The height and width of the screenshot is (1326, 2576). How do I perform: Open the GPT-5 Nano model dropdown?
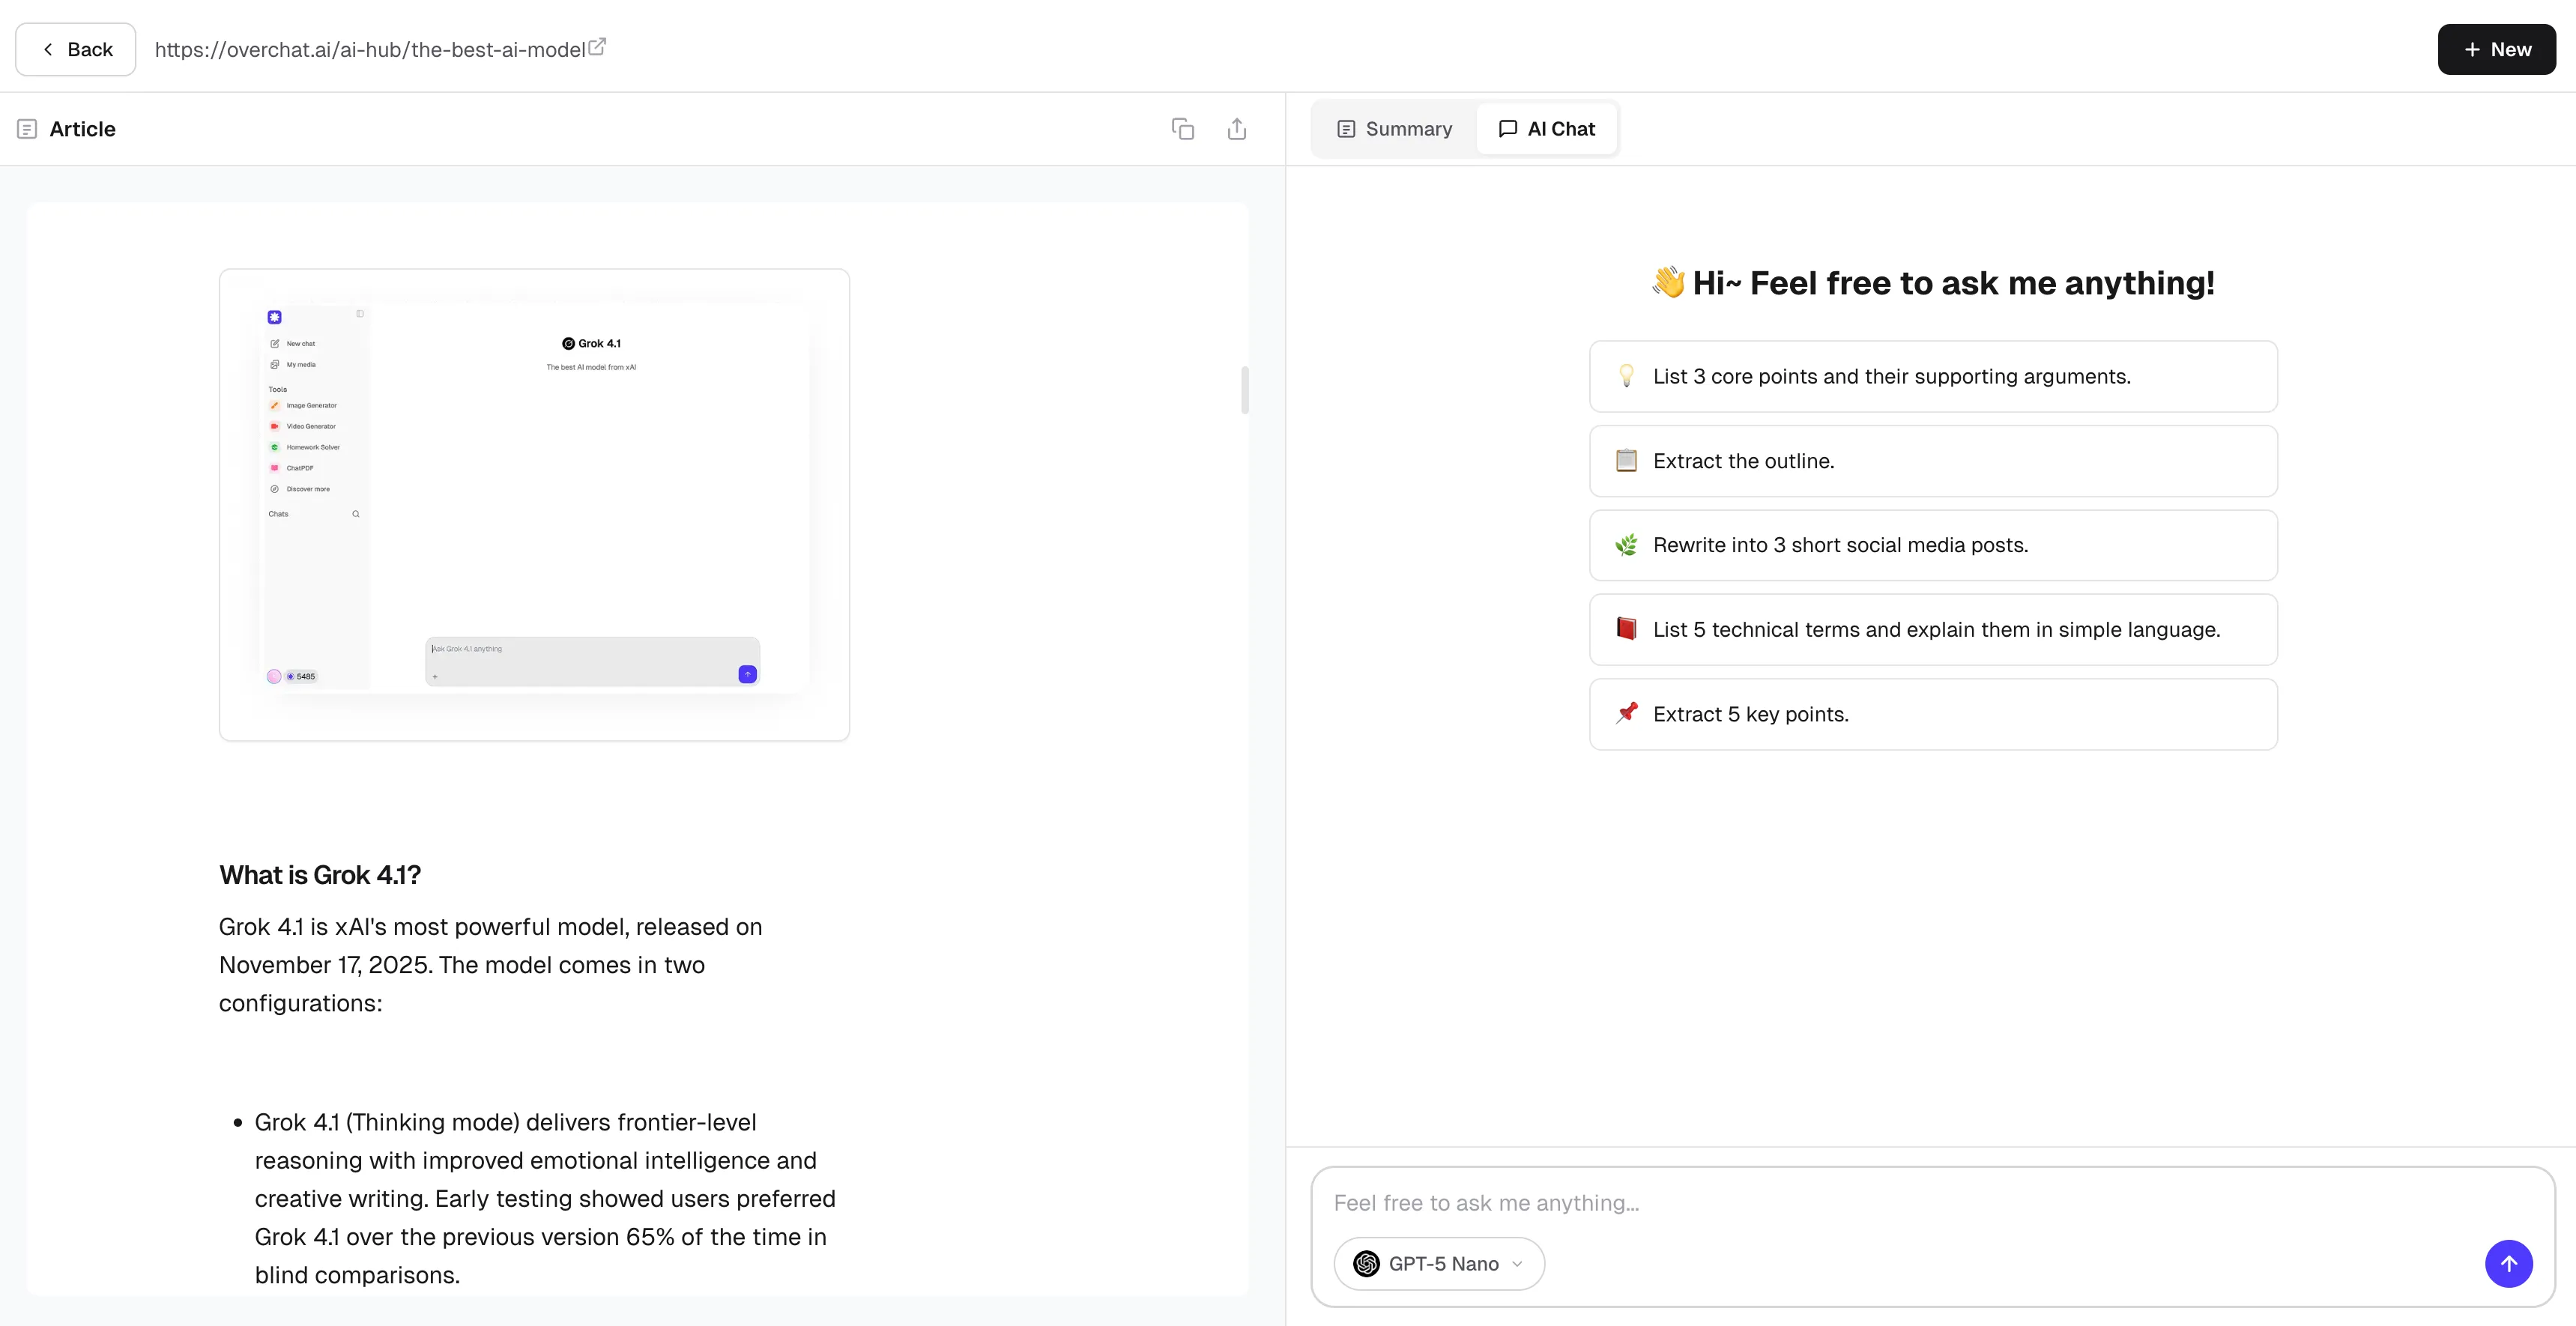pyautogui.click(x=1438, y=1263)
